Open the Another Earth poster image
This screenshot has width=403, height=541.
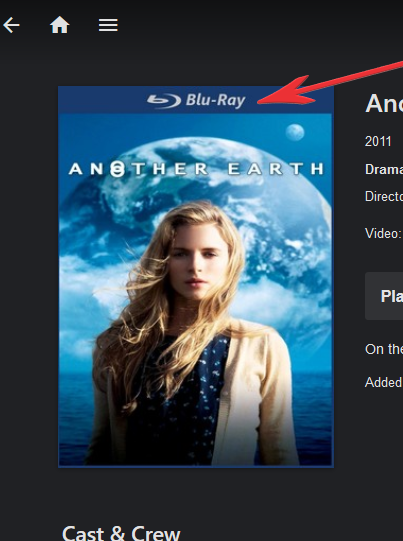[x=196, y=277]
